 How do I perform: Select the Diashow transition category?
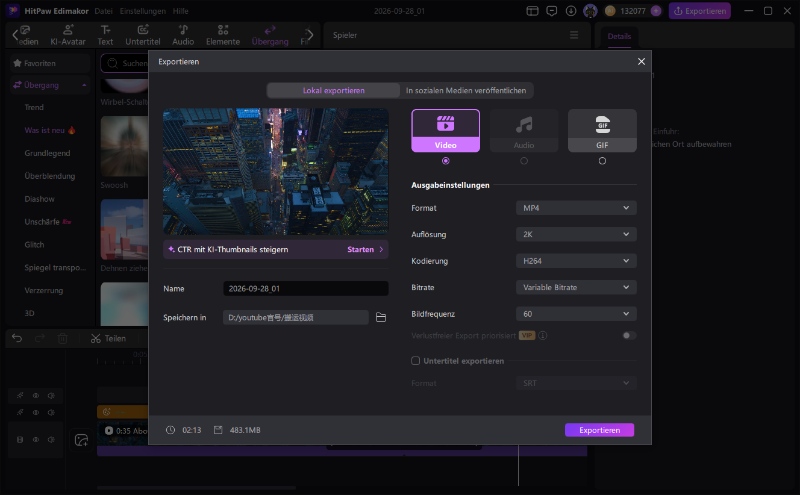pyautogui.click(x=39, y=199)
